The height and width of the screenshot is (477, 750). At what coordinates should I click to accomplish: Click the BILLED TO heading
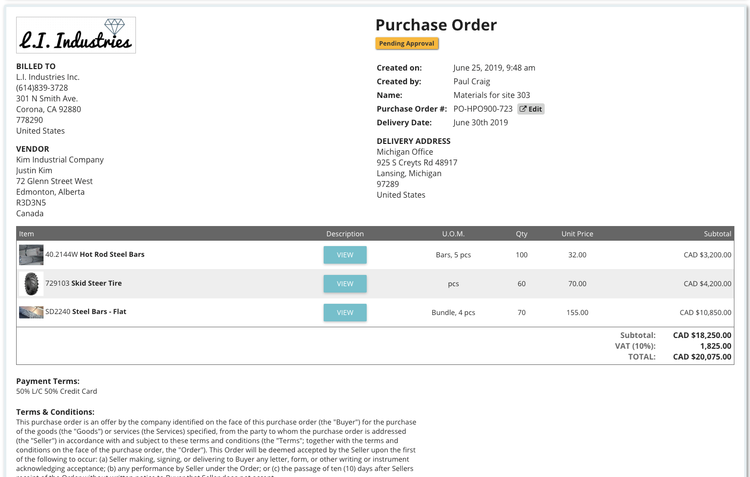36,67
